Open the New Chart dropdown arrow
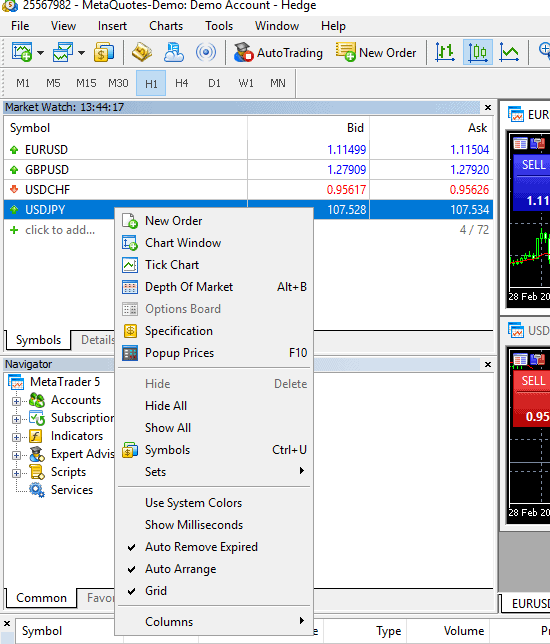Screen dimensions: 550x644 40,53
